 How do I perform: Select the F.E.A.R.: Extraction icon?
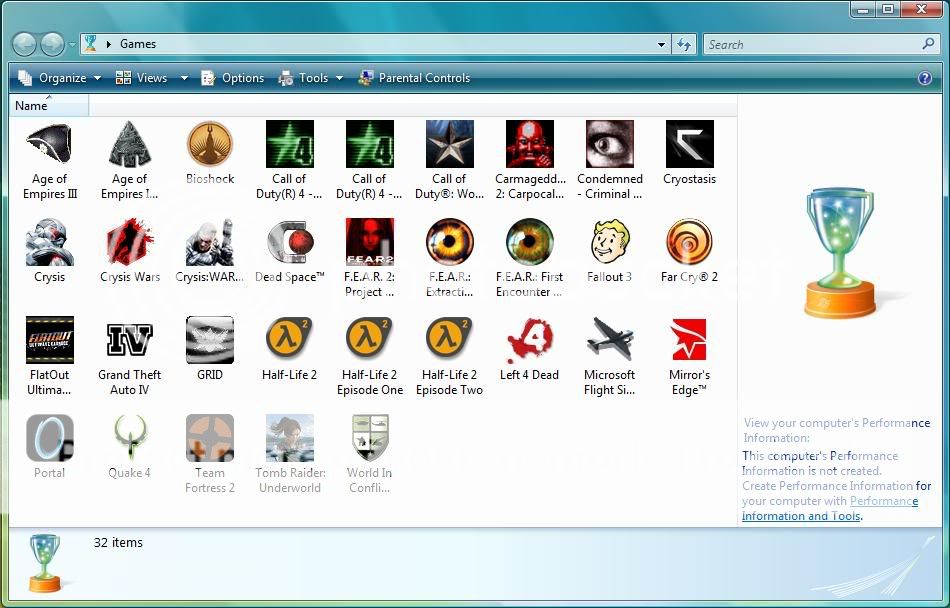click(x=450, y=242)
